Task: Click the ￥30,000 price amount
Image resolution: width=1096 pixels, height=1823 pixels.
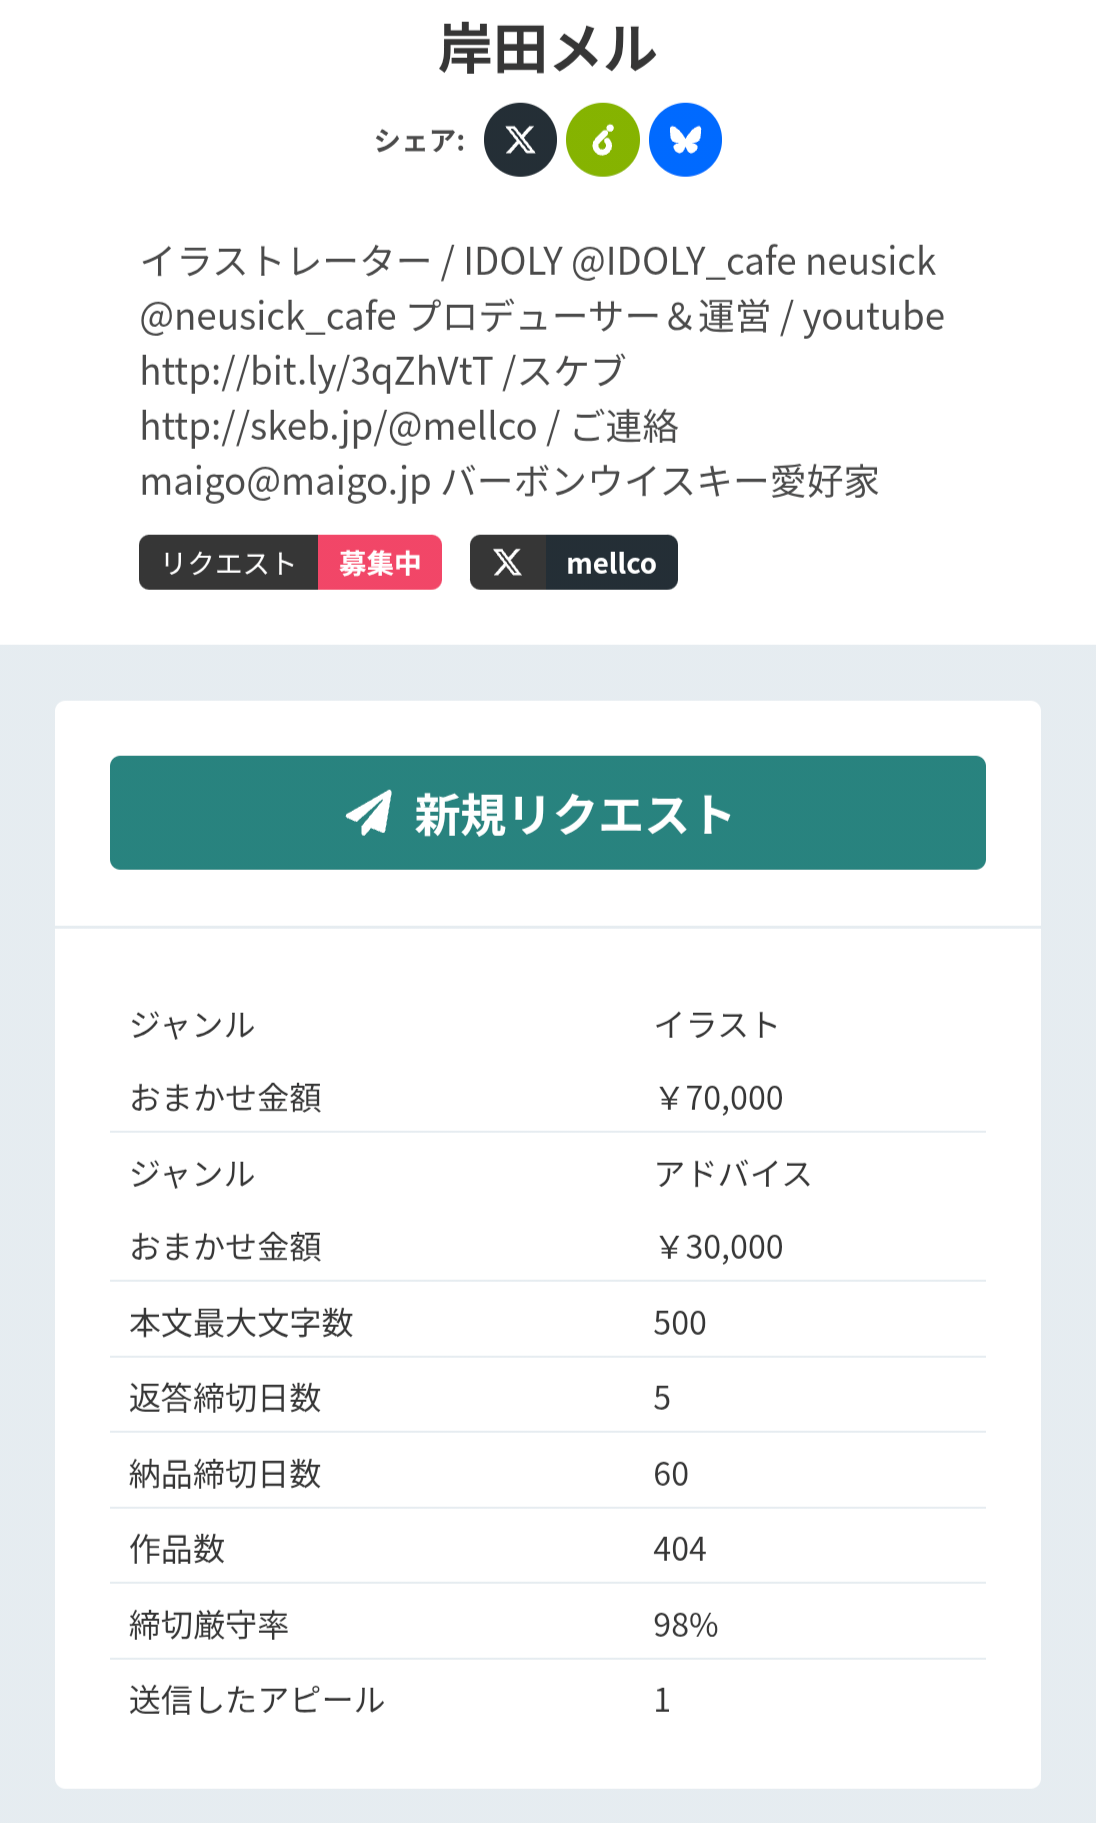Action: pyautogui.click(x=719, y=1247)
